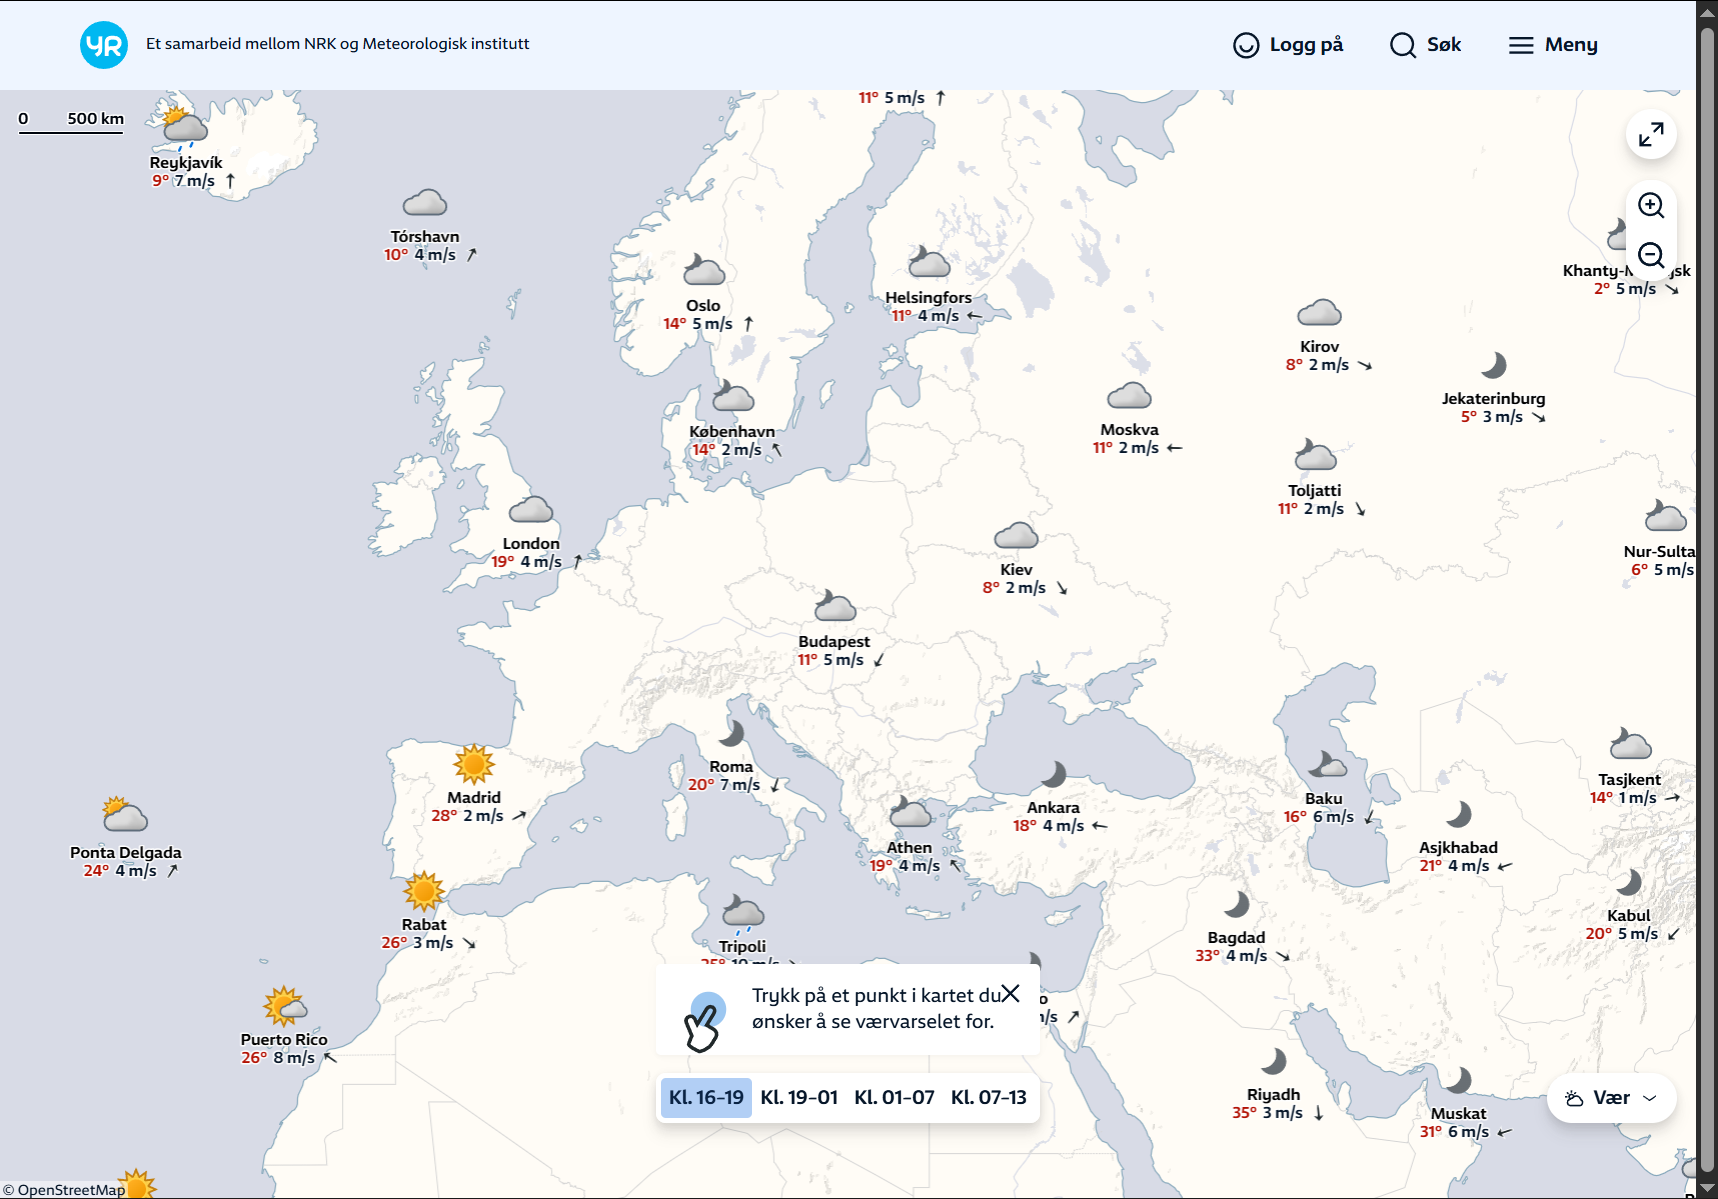The image size is (1718, 1199).
Task: Select the Jekaterinburg city label
Action: coord(1493,399)
